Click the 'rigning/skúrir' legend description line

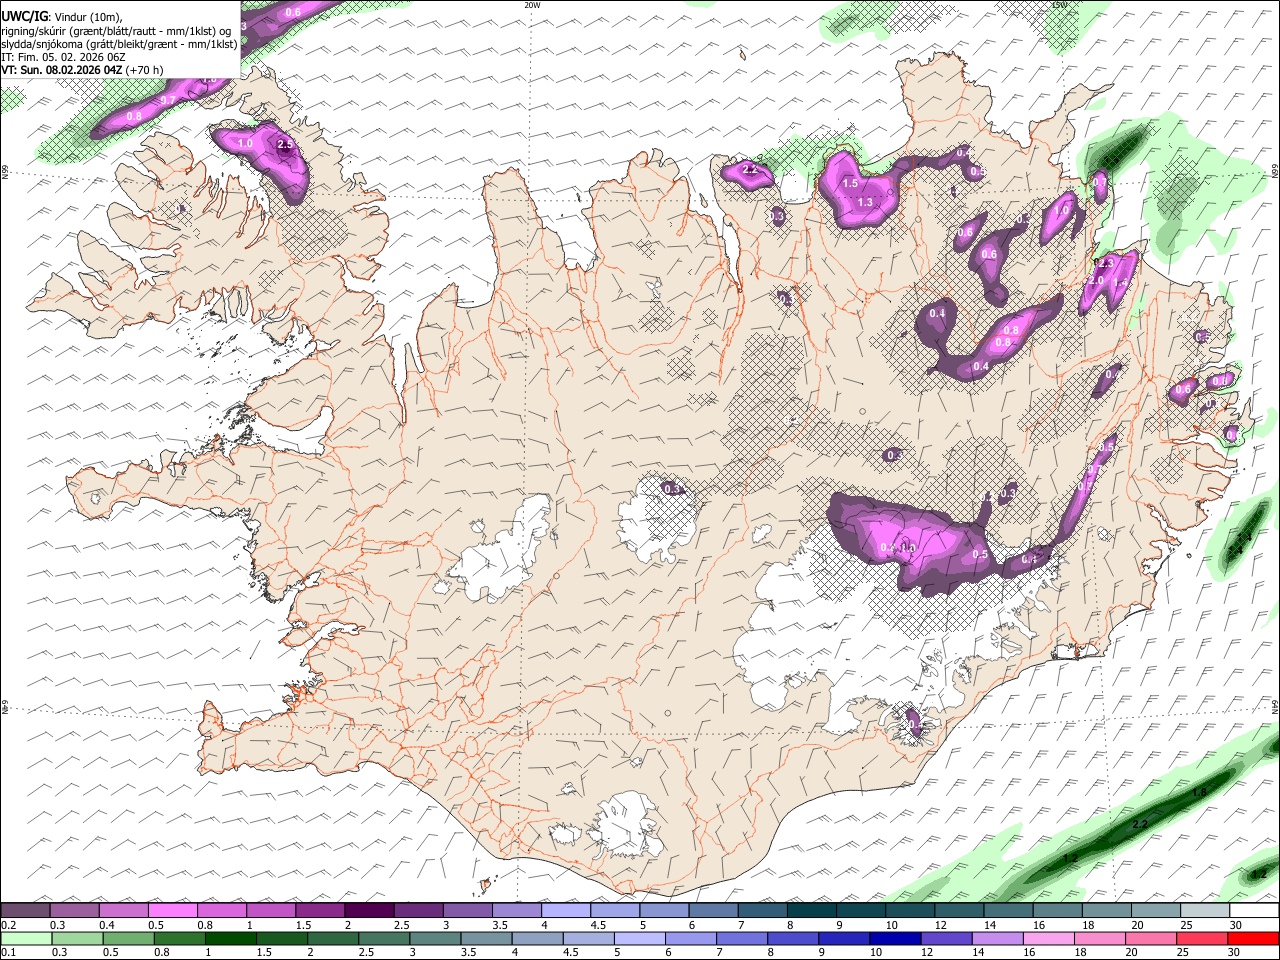tap(116, 30)
